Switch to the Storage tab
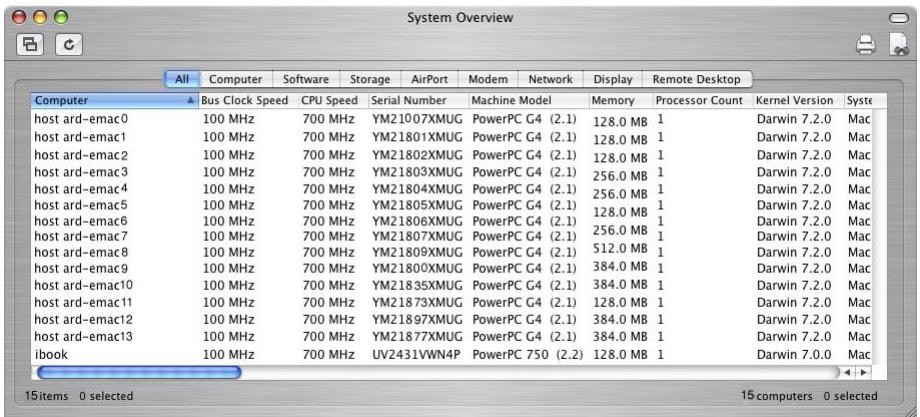920x417 pixels. [x=370, y=79]
